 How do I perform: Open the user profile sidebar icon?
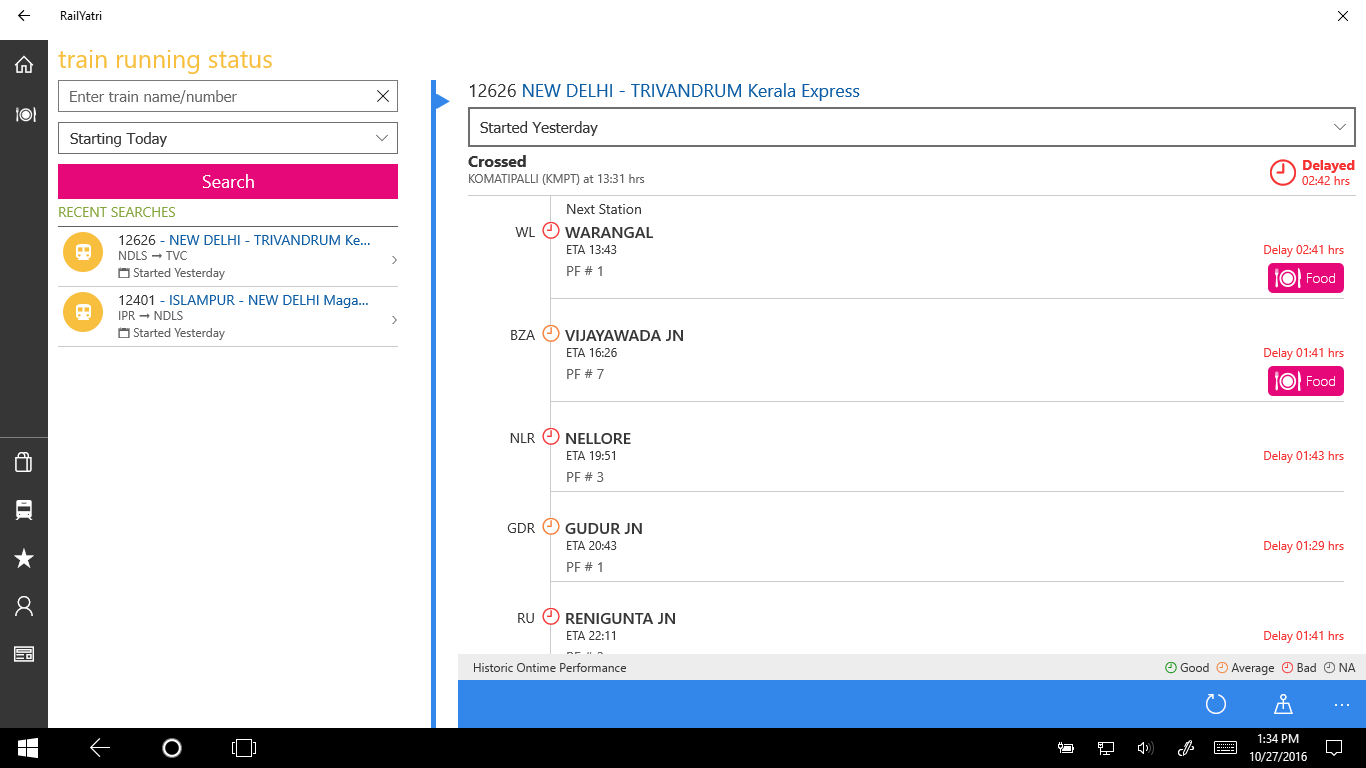(24, 606)
